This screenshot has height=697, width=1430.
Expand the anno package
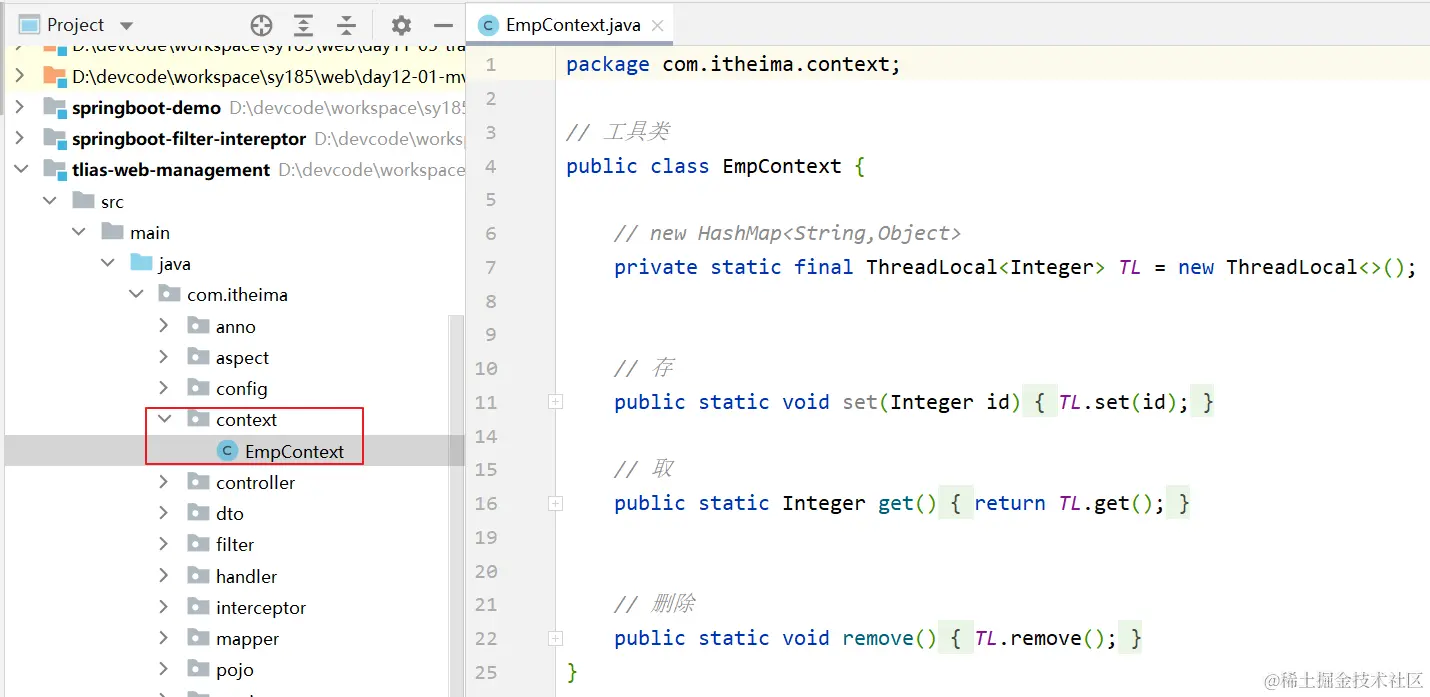[164, 326]
